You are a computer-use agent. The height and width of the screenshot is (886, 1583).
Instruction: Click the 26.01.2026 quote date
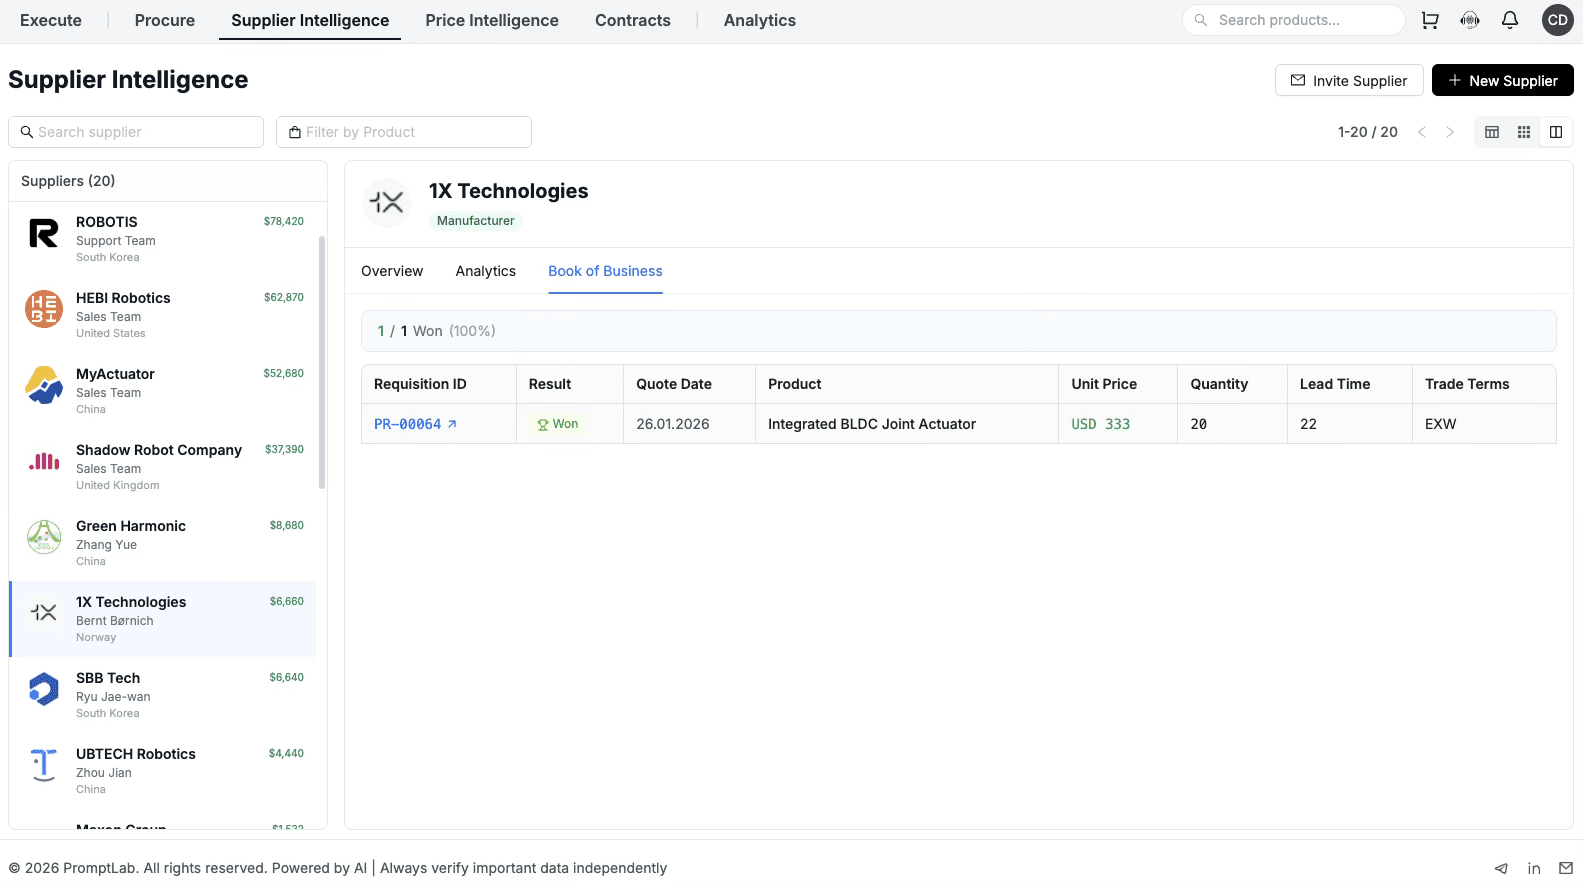click(x=673, y=424)
